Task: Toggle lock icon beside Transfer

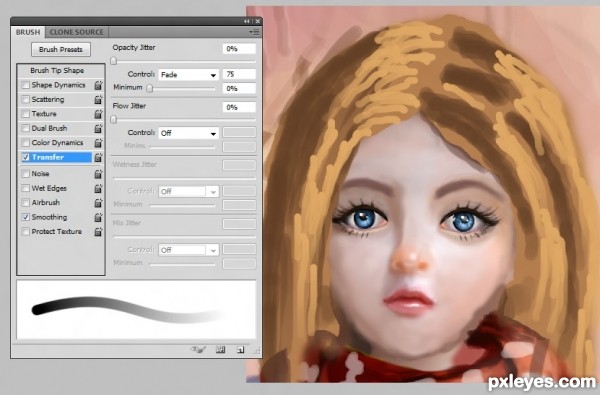Action: tap(98, 157)
